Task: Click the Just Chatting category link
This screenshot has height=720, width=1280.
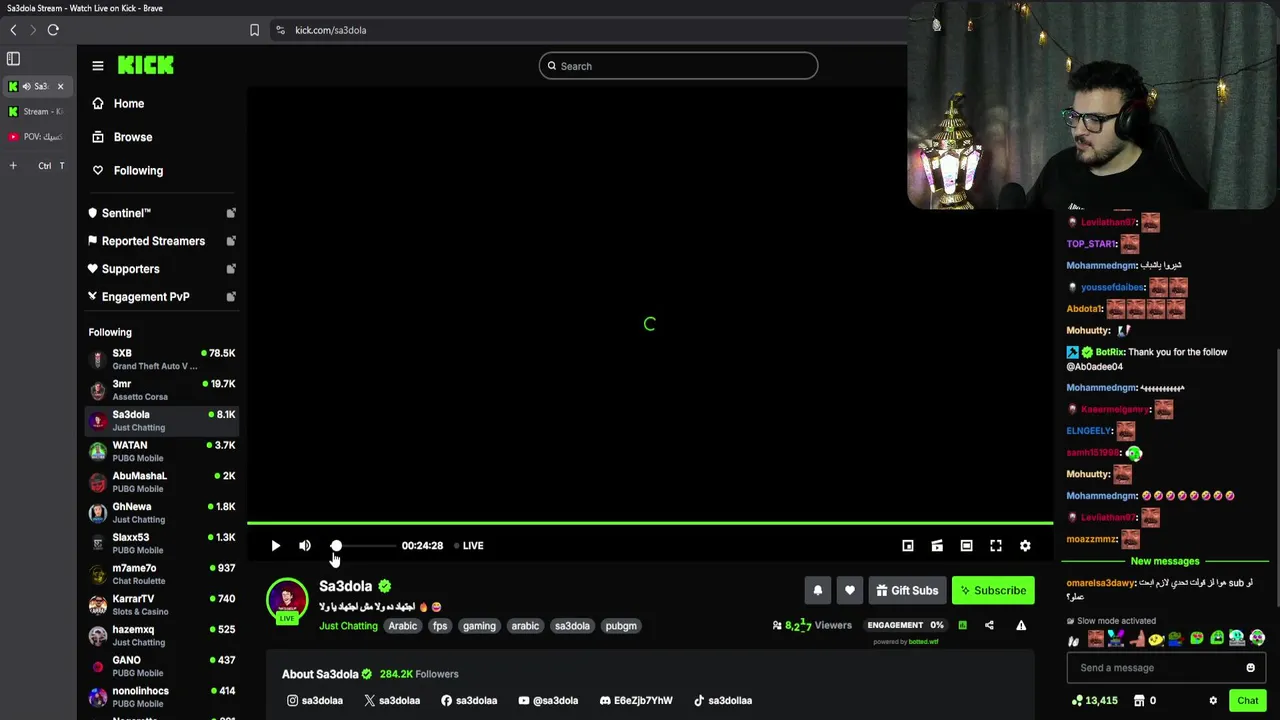Action: tap(348, 626)
